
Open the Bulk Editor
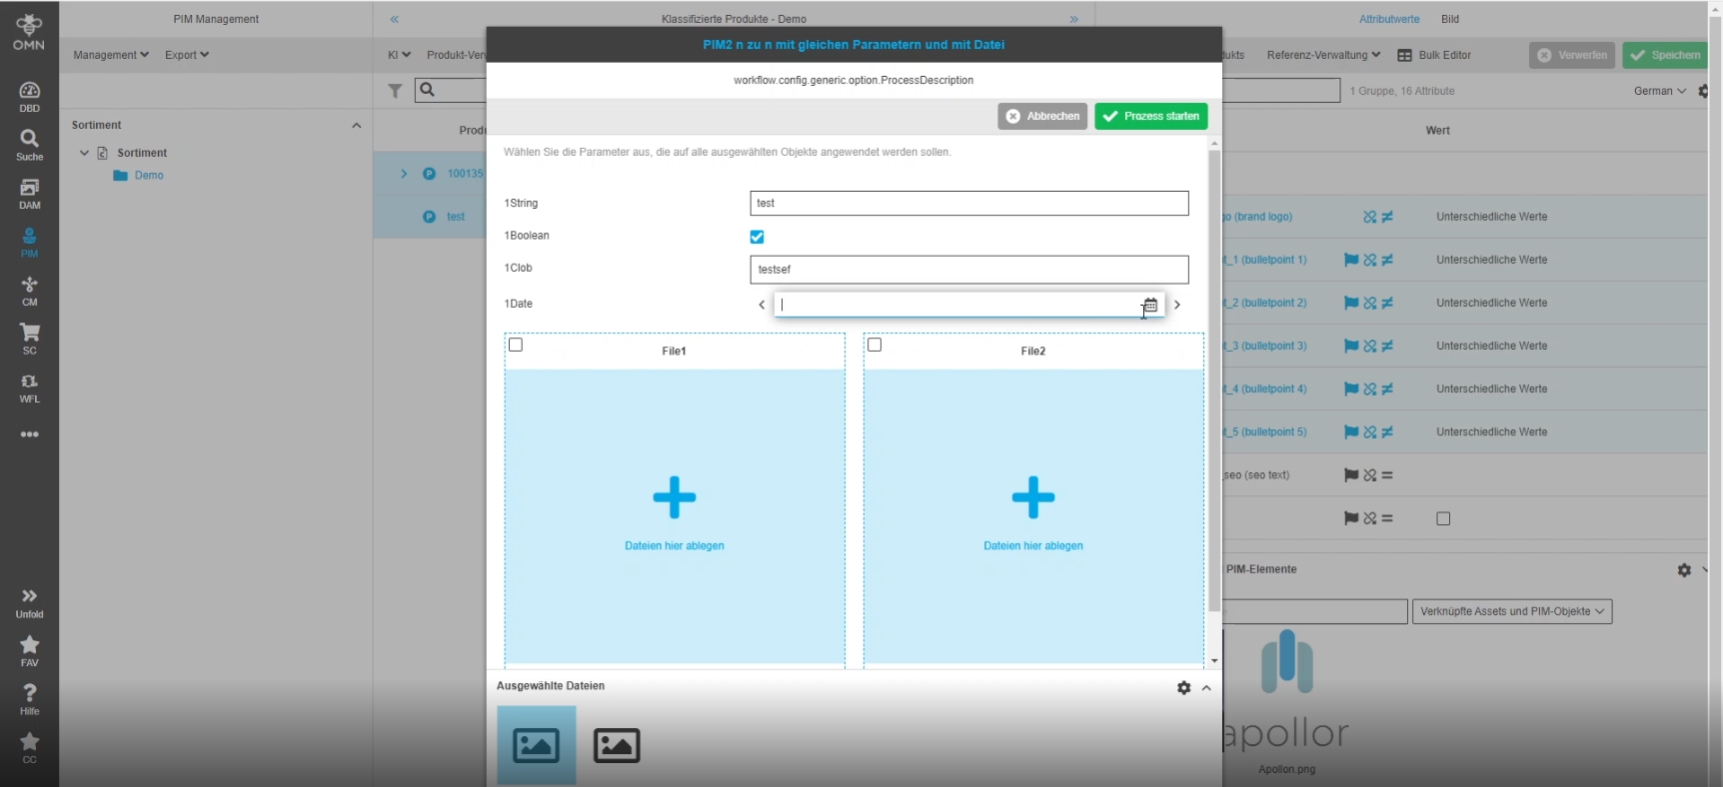pyautogui.click(x=1434, y=55)
